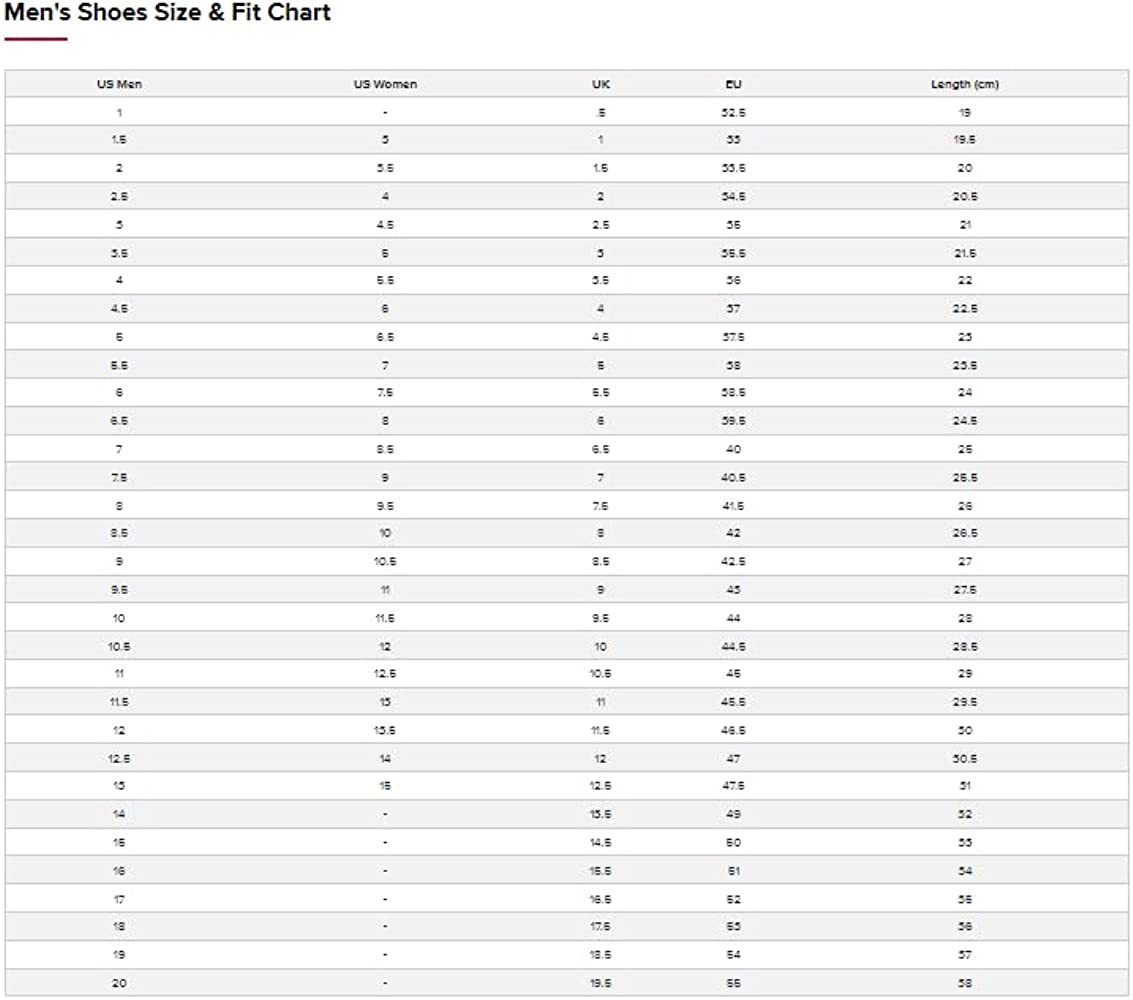1133x1000 pixels.
Task: Click the EU column header
Action: tap(733, 84)
